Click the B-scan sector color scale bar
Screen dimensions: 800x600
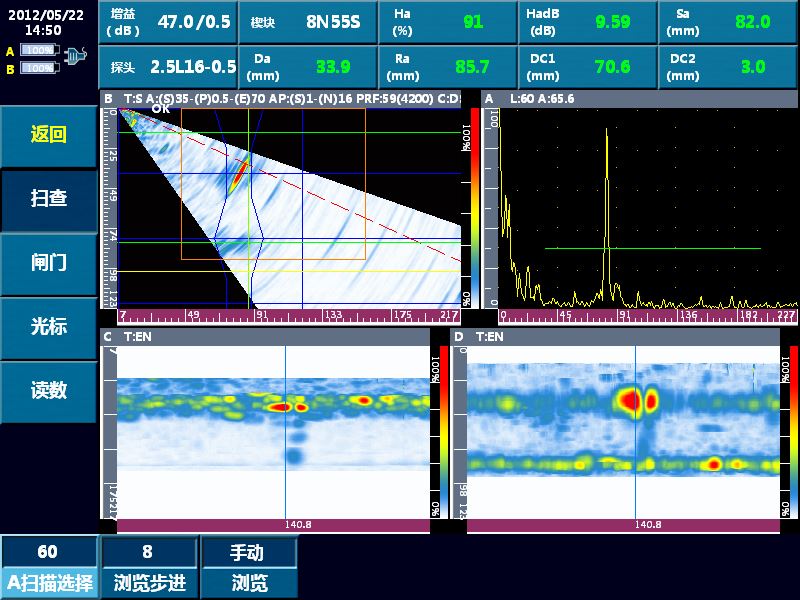tap(466, 208)
